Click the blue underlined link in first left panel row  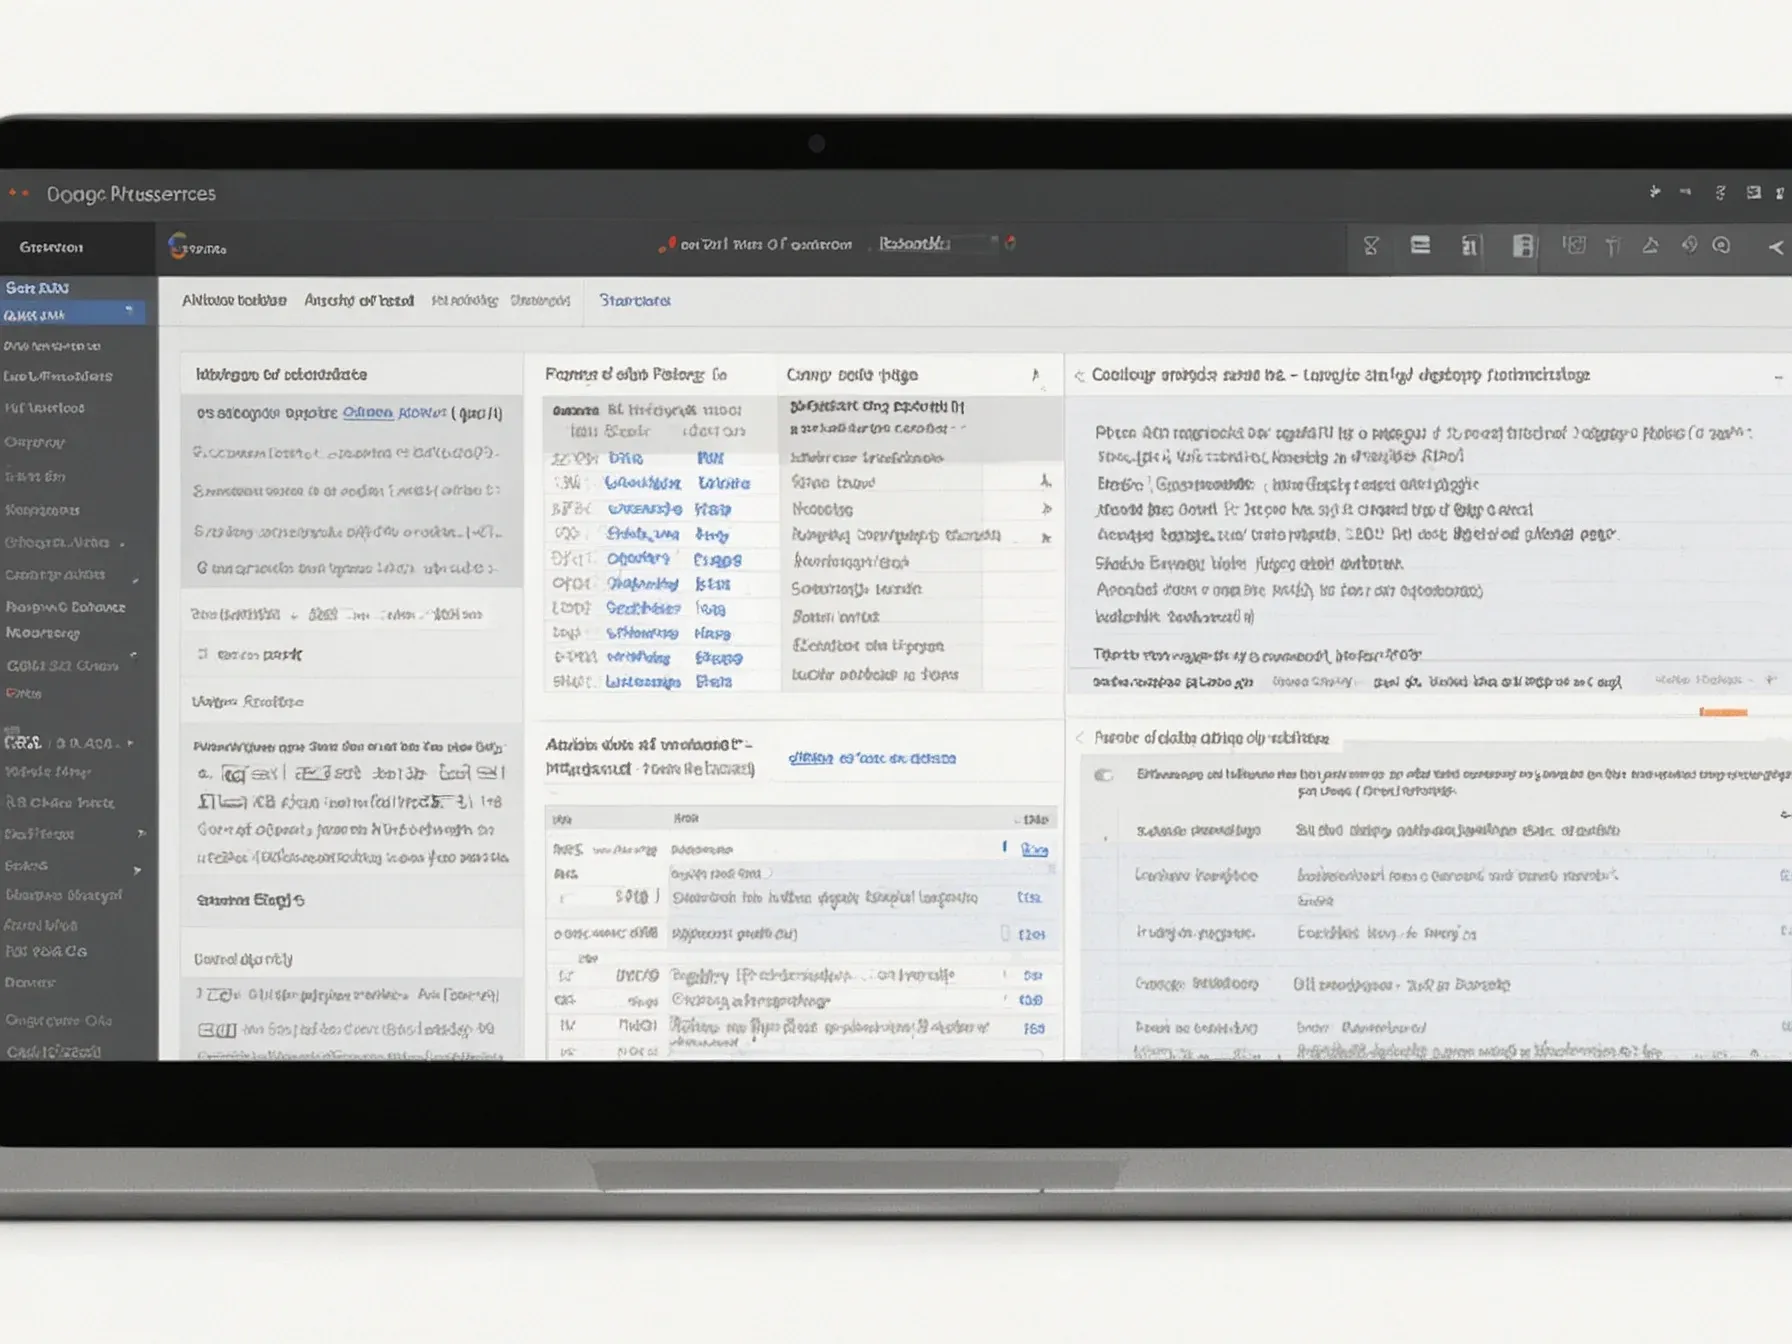click(394, 412)
